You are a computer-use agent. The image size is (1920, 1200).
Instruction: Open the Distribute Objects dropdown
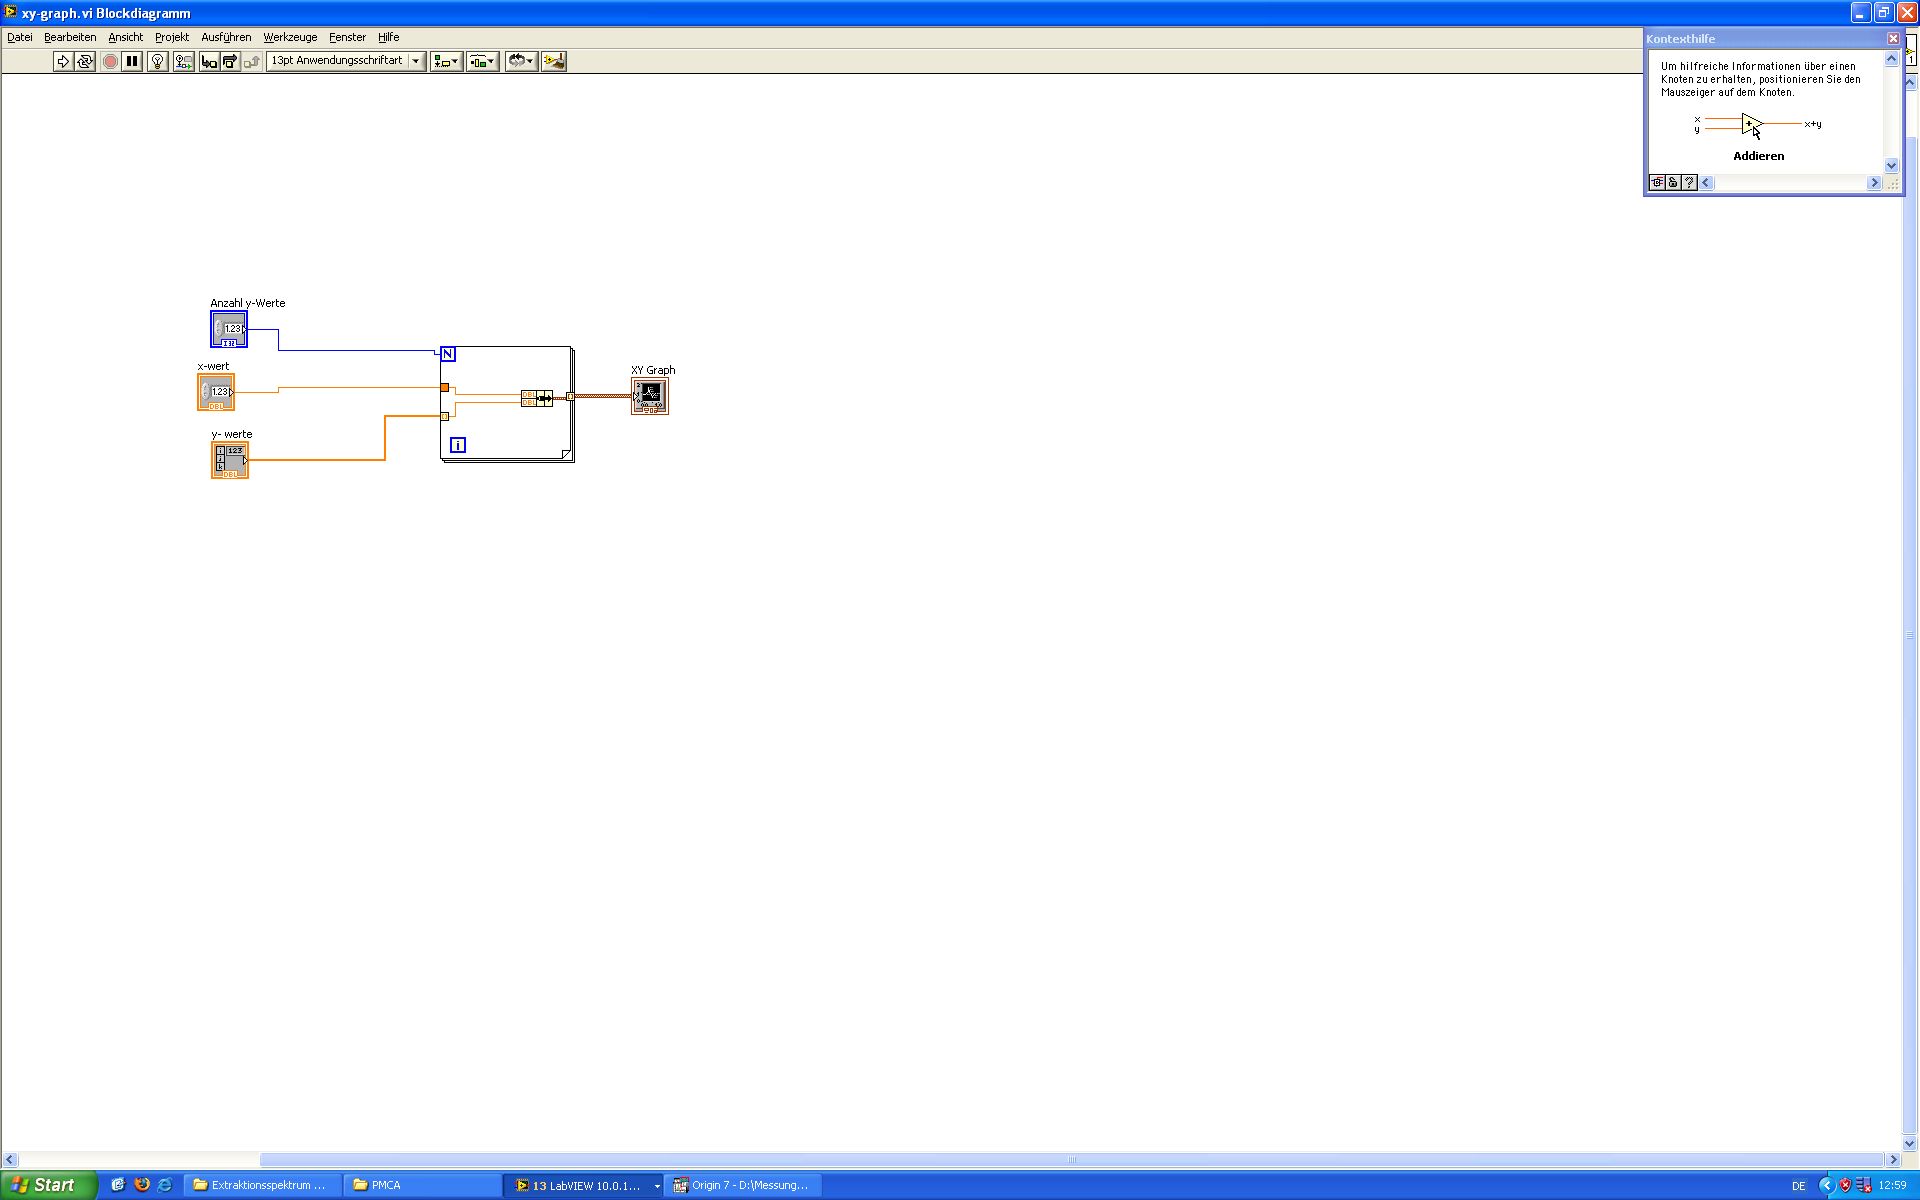(482, 62)
